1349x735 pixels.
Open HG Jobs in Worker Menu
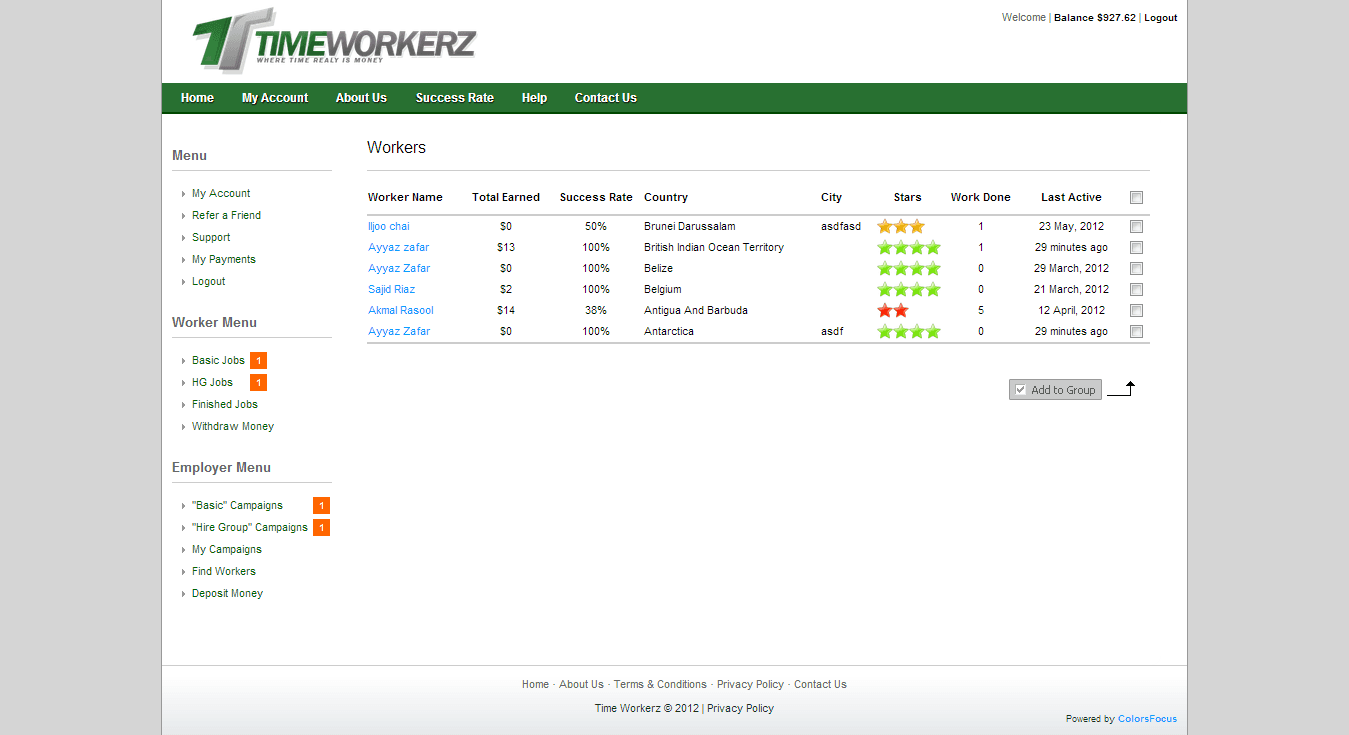point(212,383)
